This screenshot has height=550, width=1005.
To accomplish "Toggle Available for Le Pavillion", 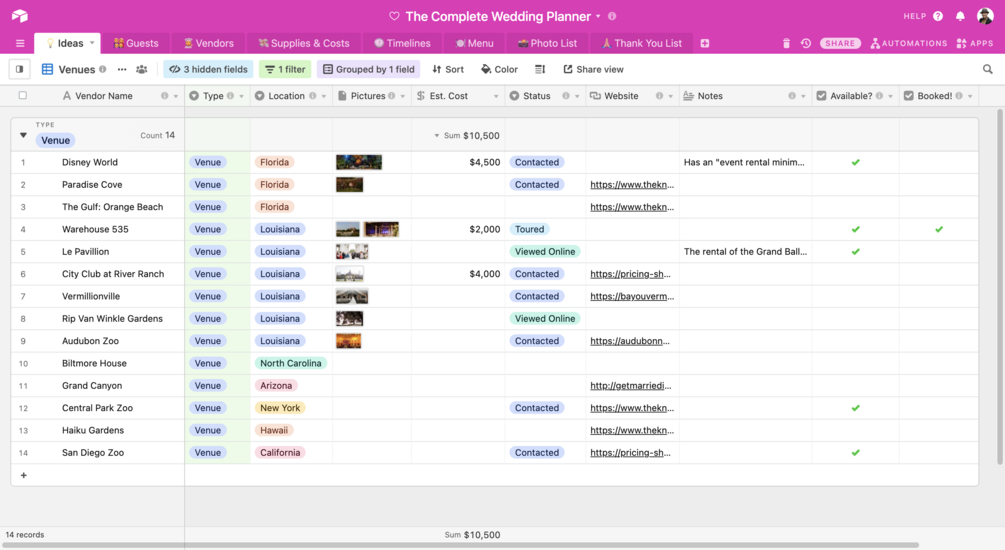I will click(855, 251).
